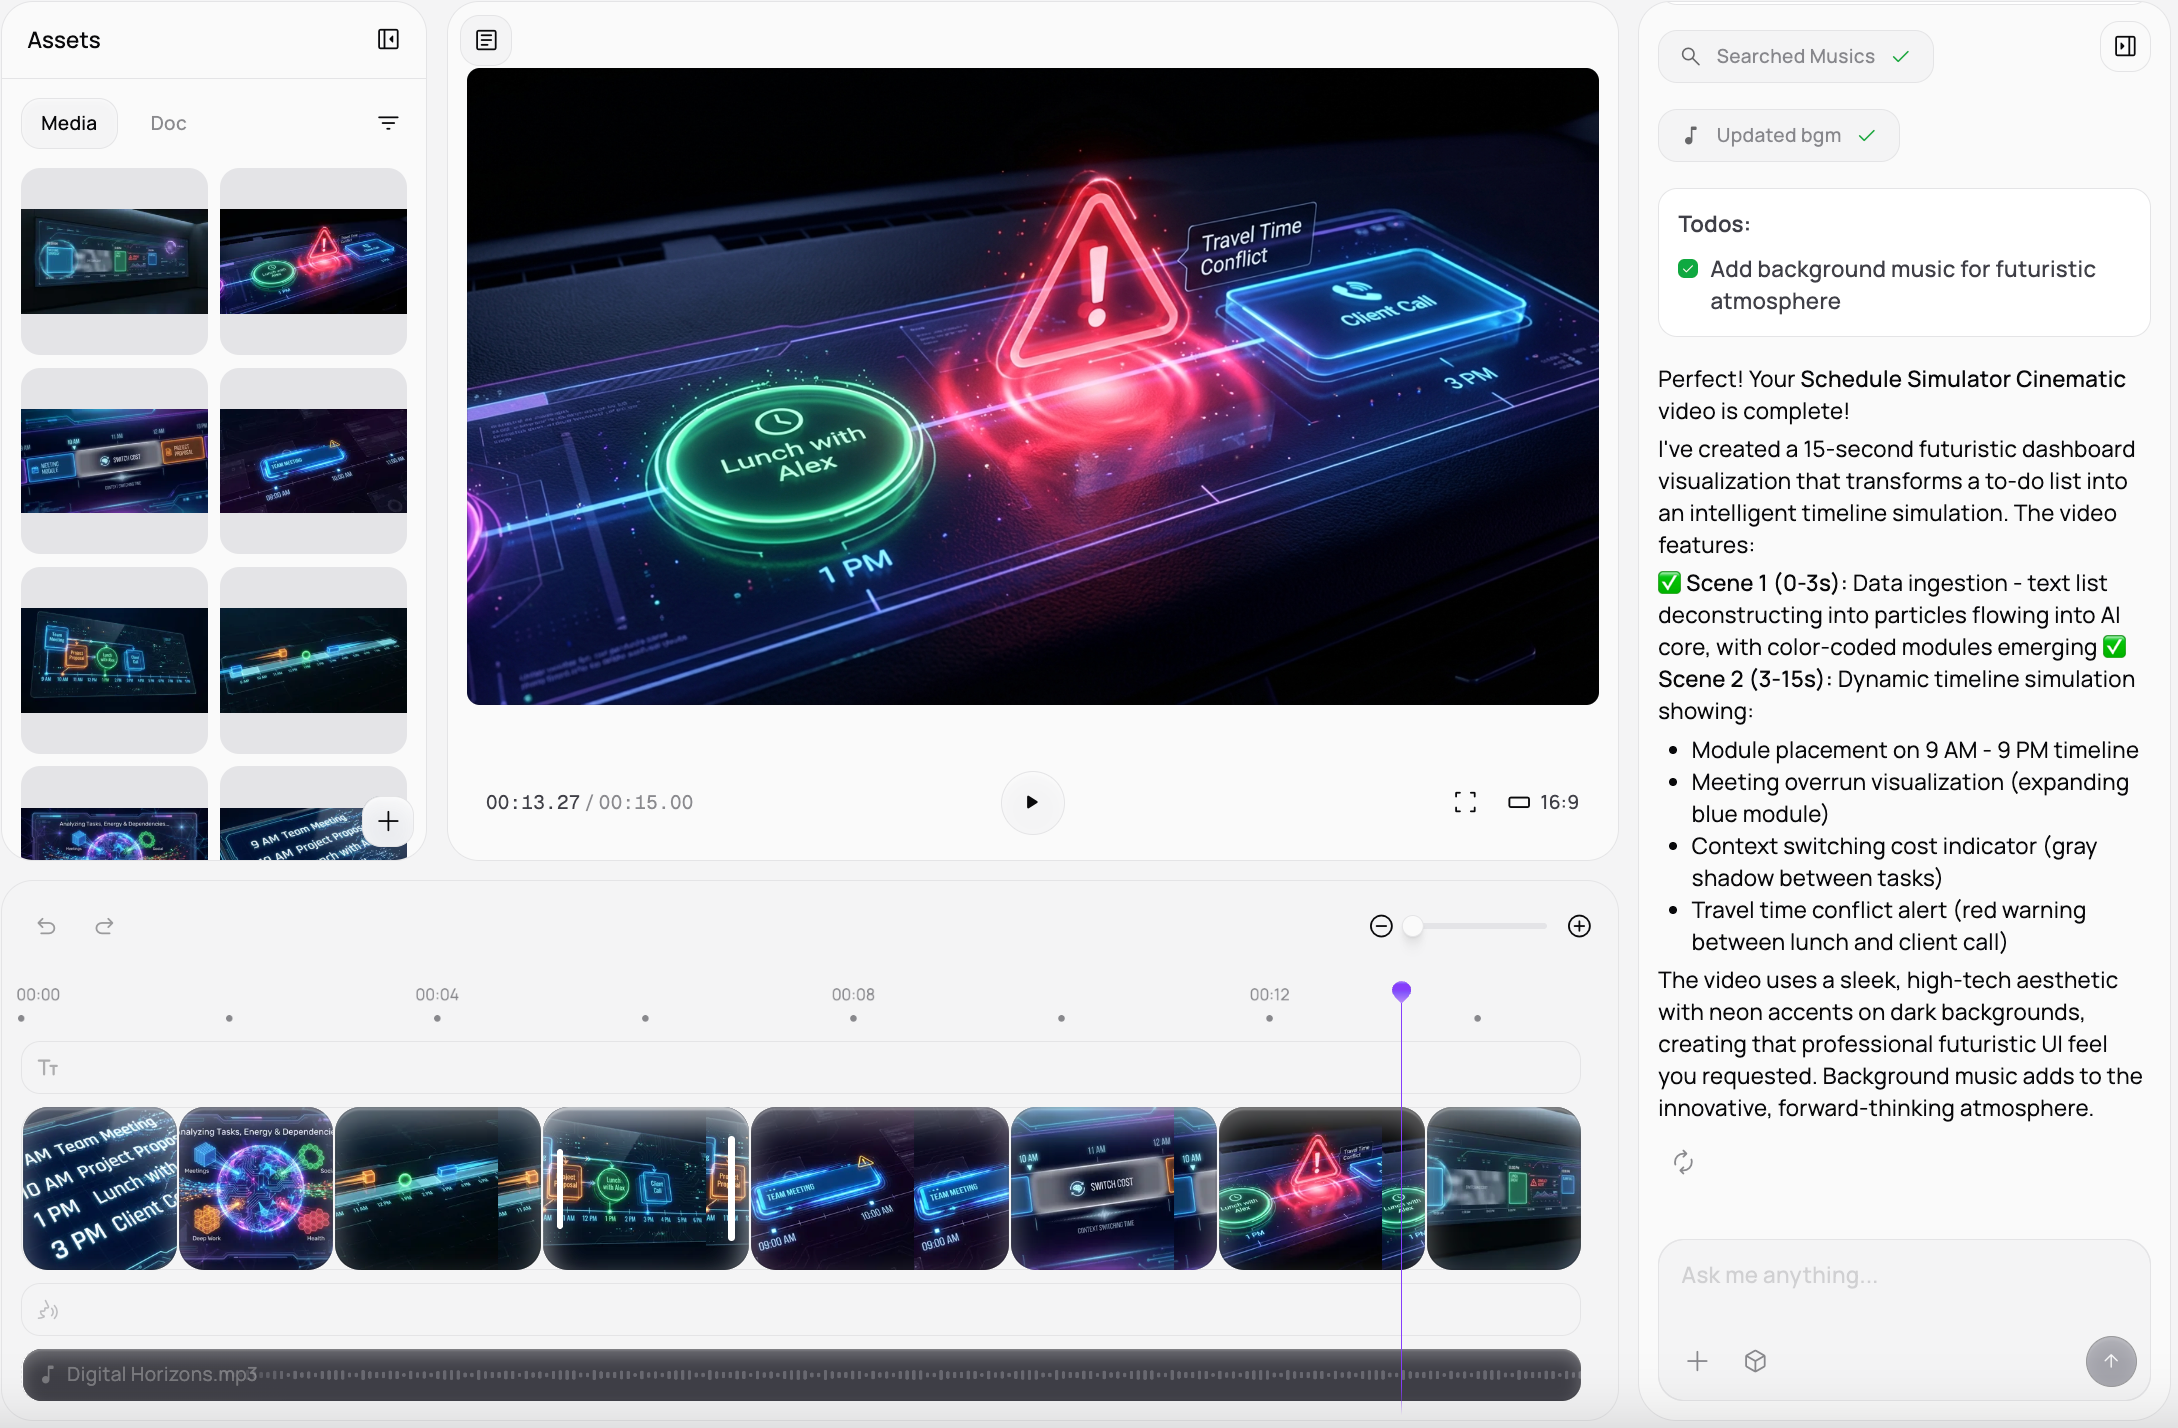Select the Media tab
This screenshot has width=2178, height=1428.
click(69, 123)
